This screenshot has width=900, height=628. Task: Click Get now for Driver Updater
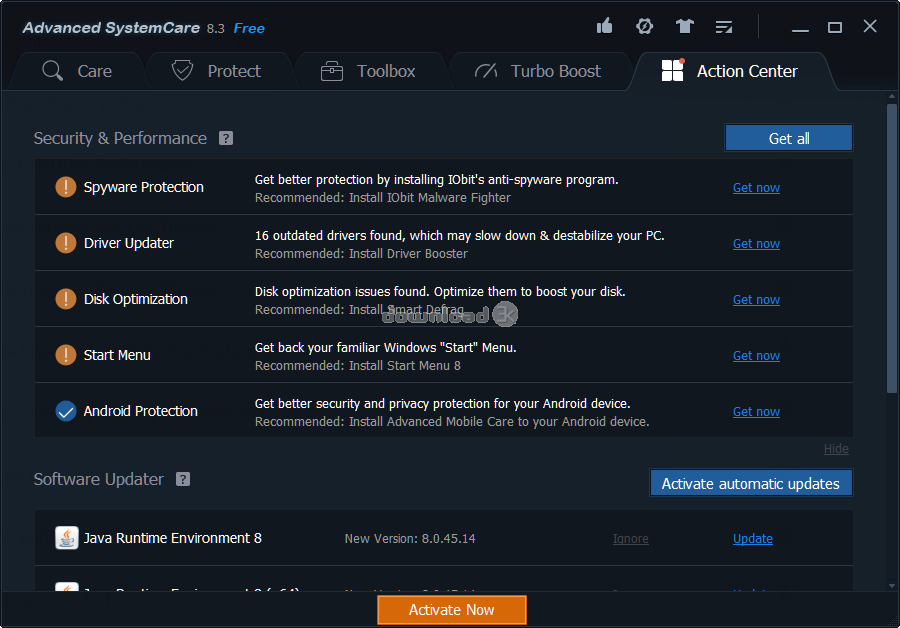pyautogui.click(x=756, y=243)
